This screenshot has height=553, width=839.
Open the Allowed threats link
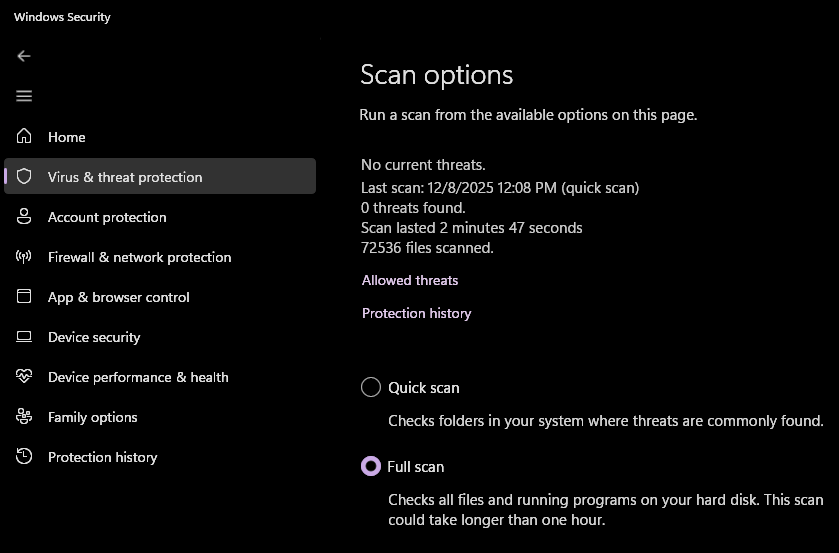tap(410, 281)
